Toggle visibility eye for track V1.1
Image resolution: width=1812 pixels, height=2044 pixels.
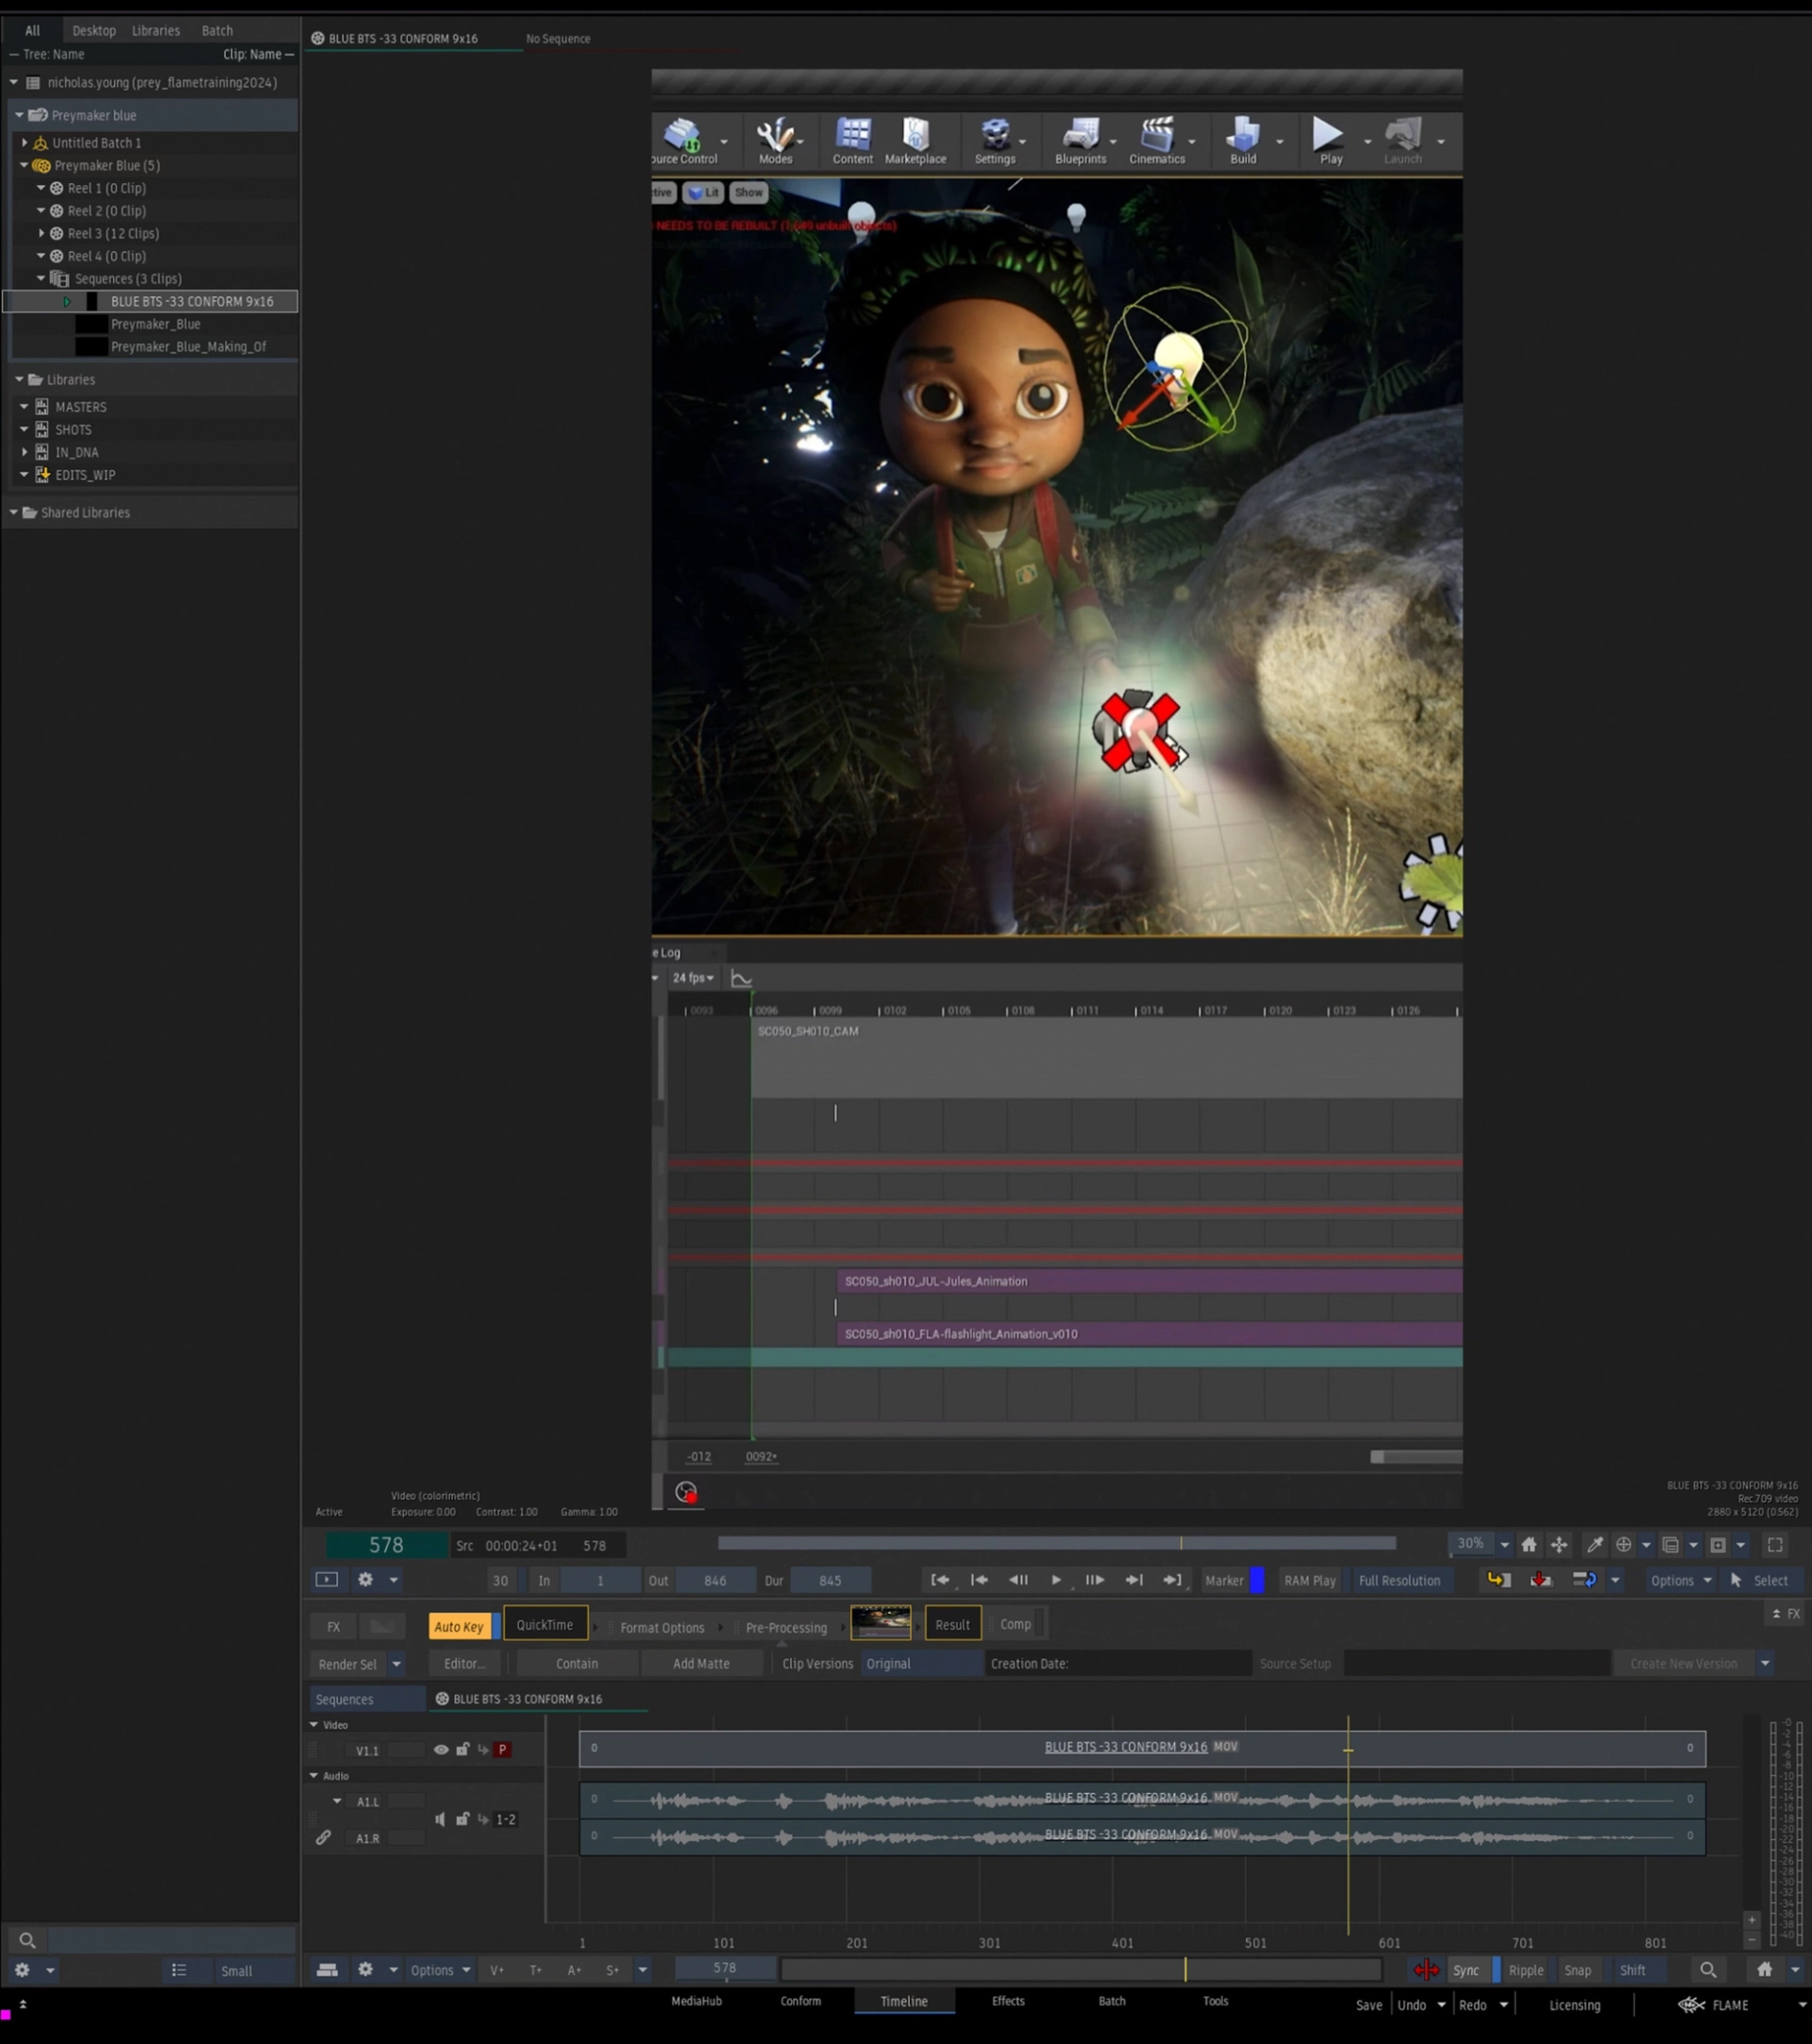[441, 1750]
